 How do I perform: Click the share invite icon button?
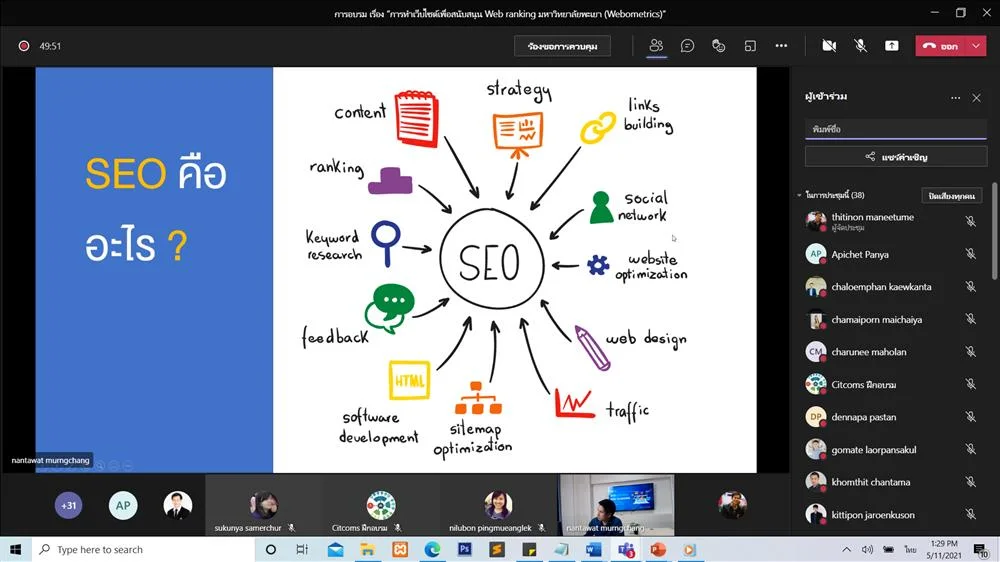(x=896, y=157)
